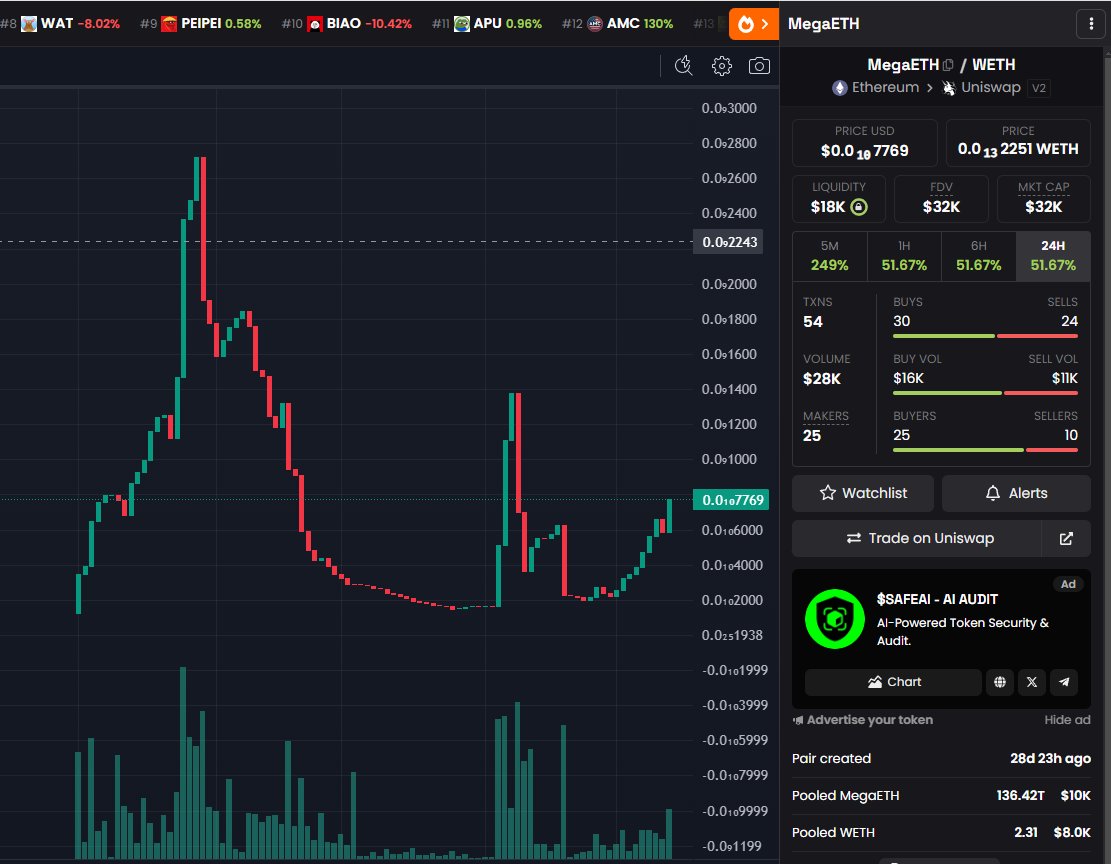The image size is (1111, 864).
Task: Click the orange trending fire button
Action: (x=753, y=24)
